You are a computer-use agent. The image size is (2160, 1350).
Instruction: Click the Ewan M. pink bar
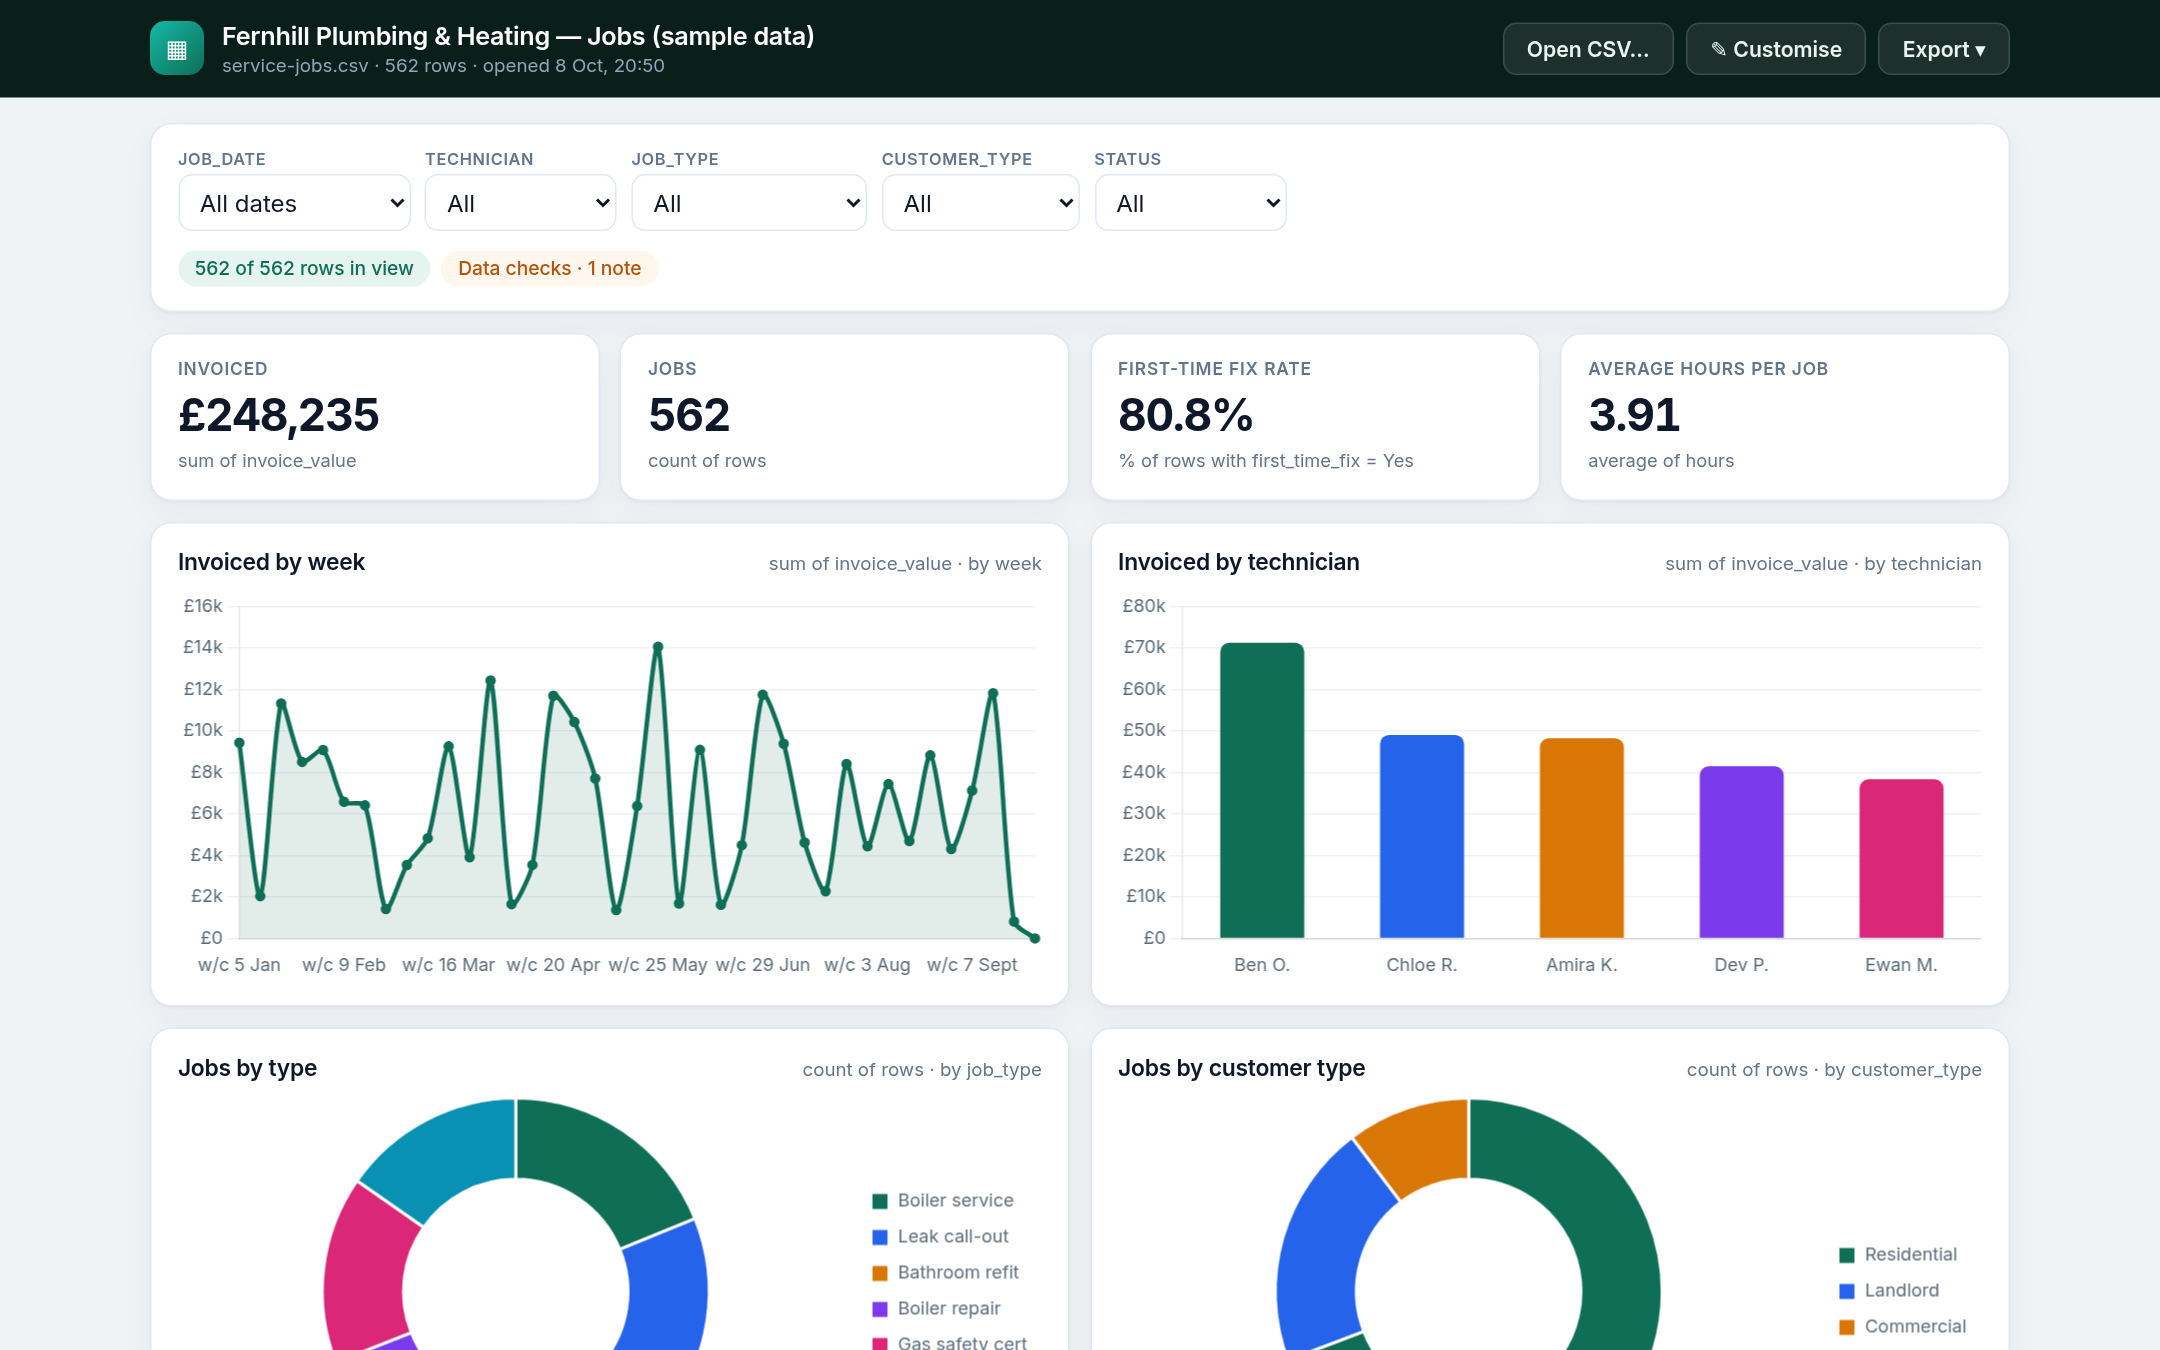(x=1902, y=858)
